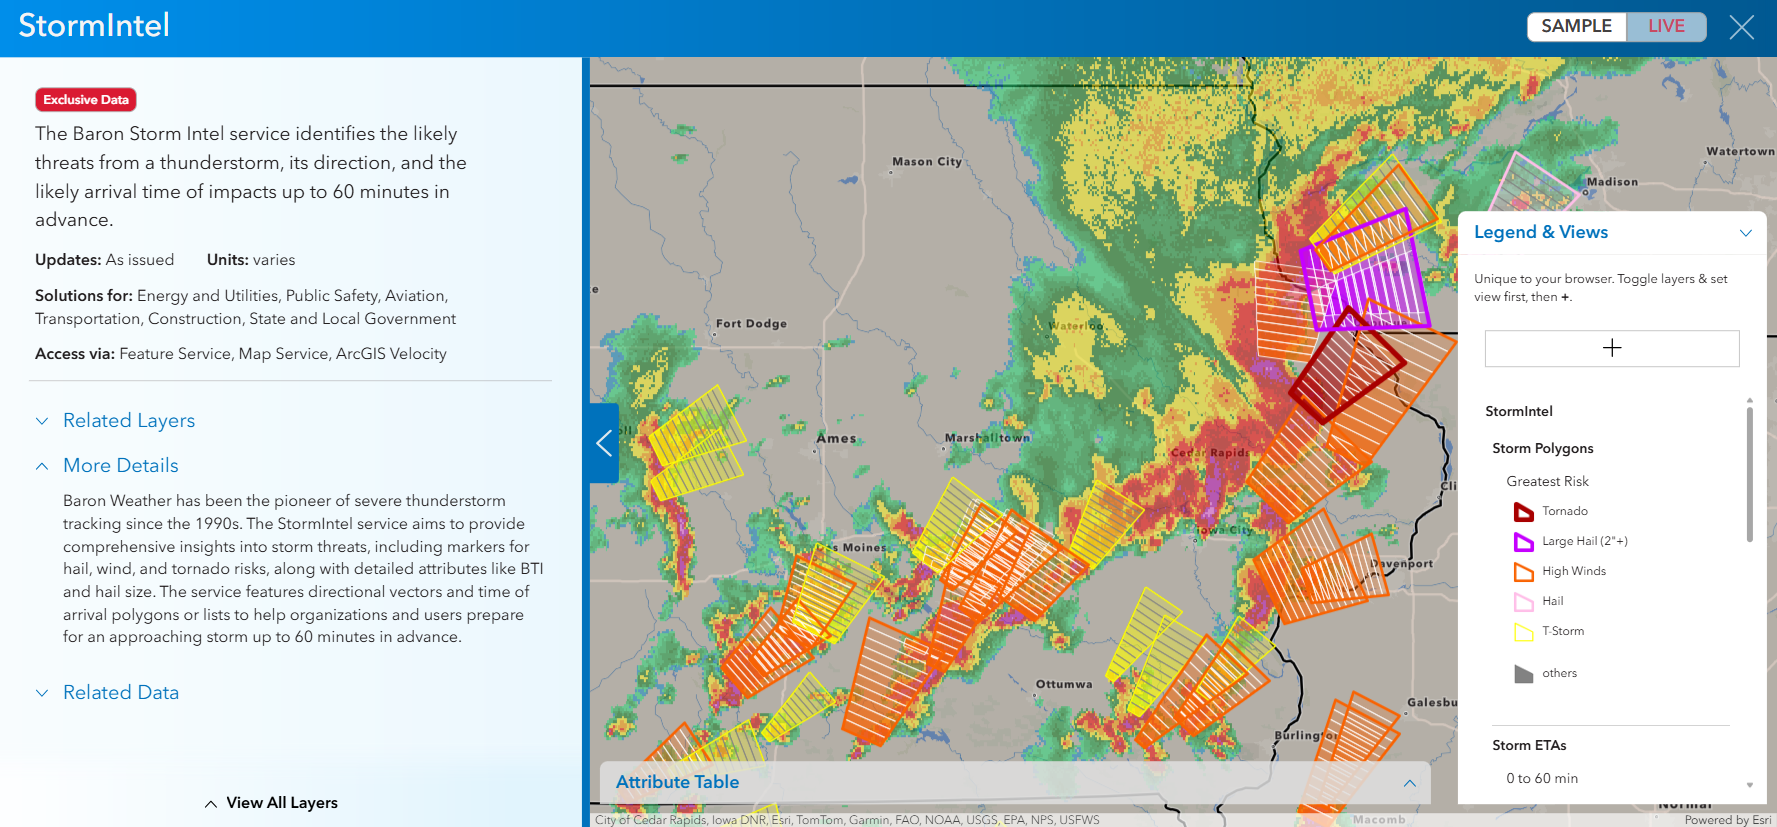Image resolution: width=1777 pixels, height=827 pixels.
Task: Click the Powered by Esri attribution
Action: click(x=1728, y=820)
